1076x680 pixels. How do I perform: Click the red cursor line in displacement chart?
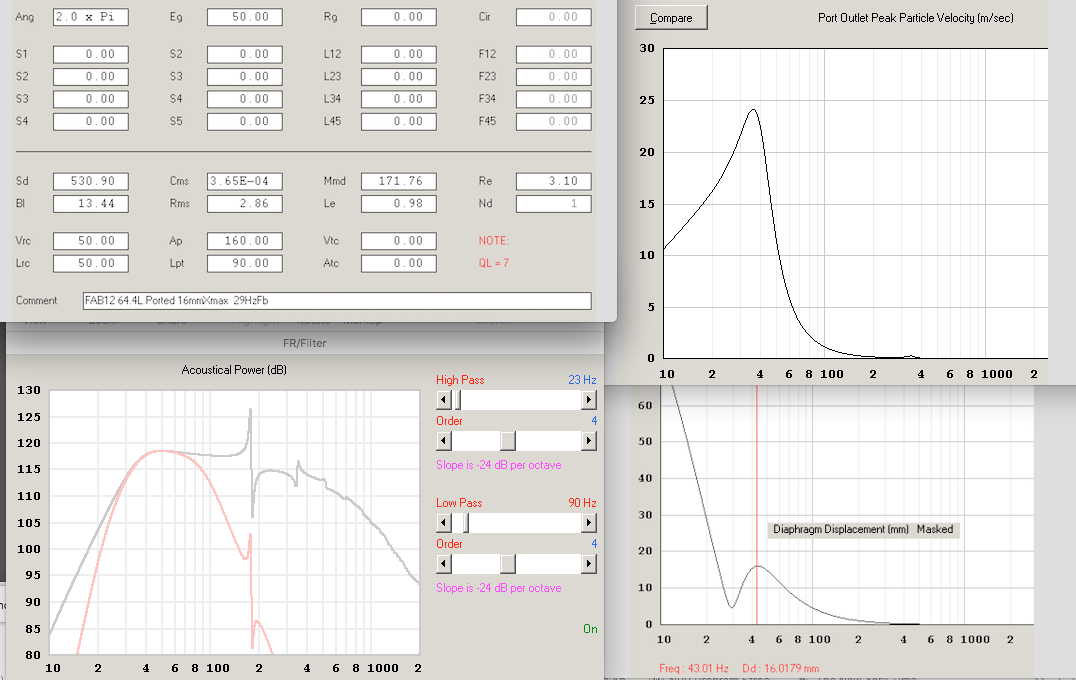757,504
